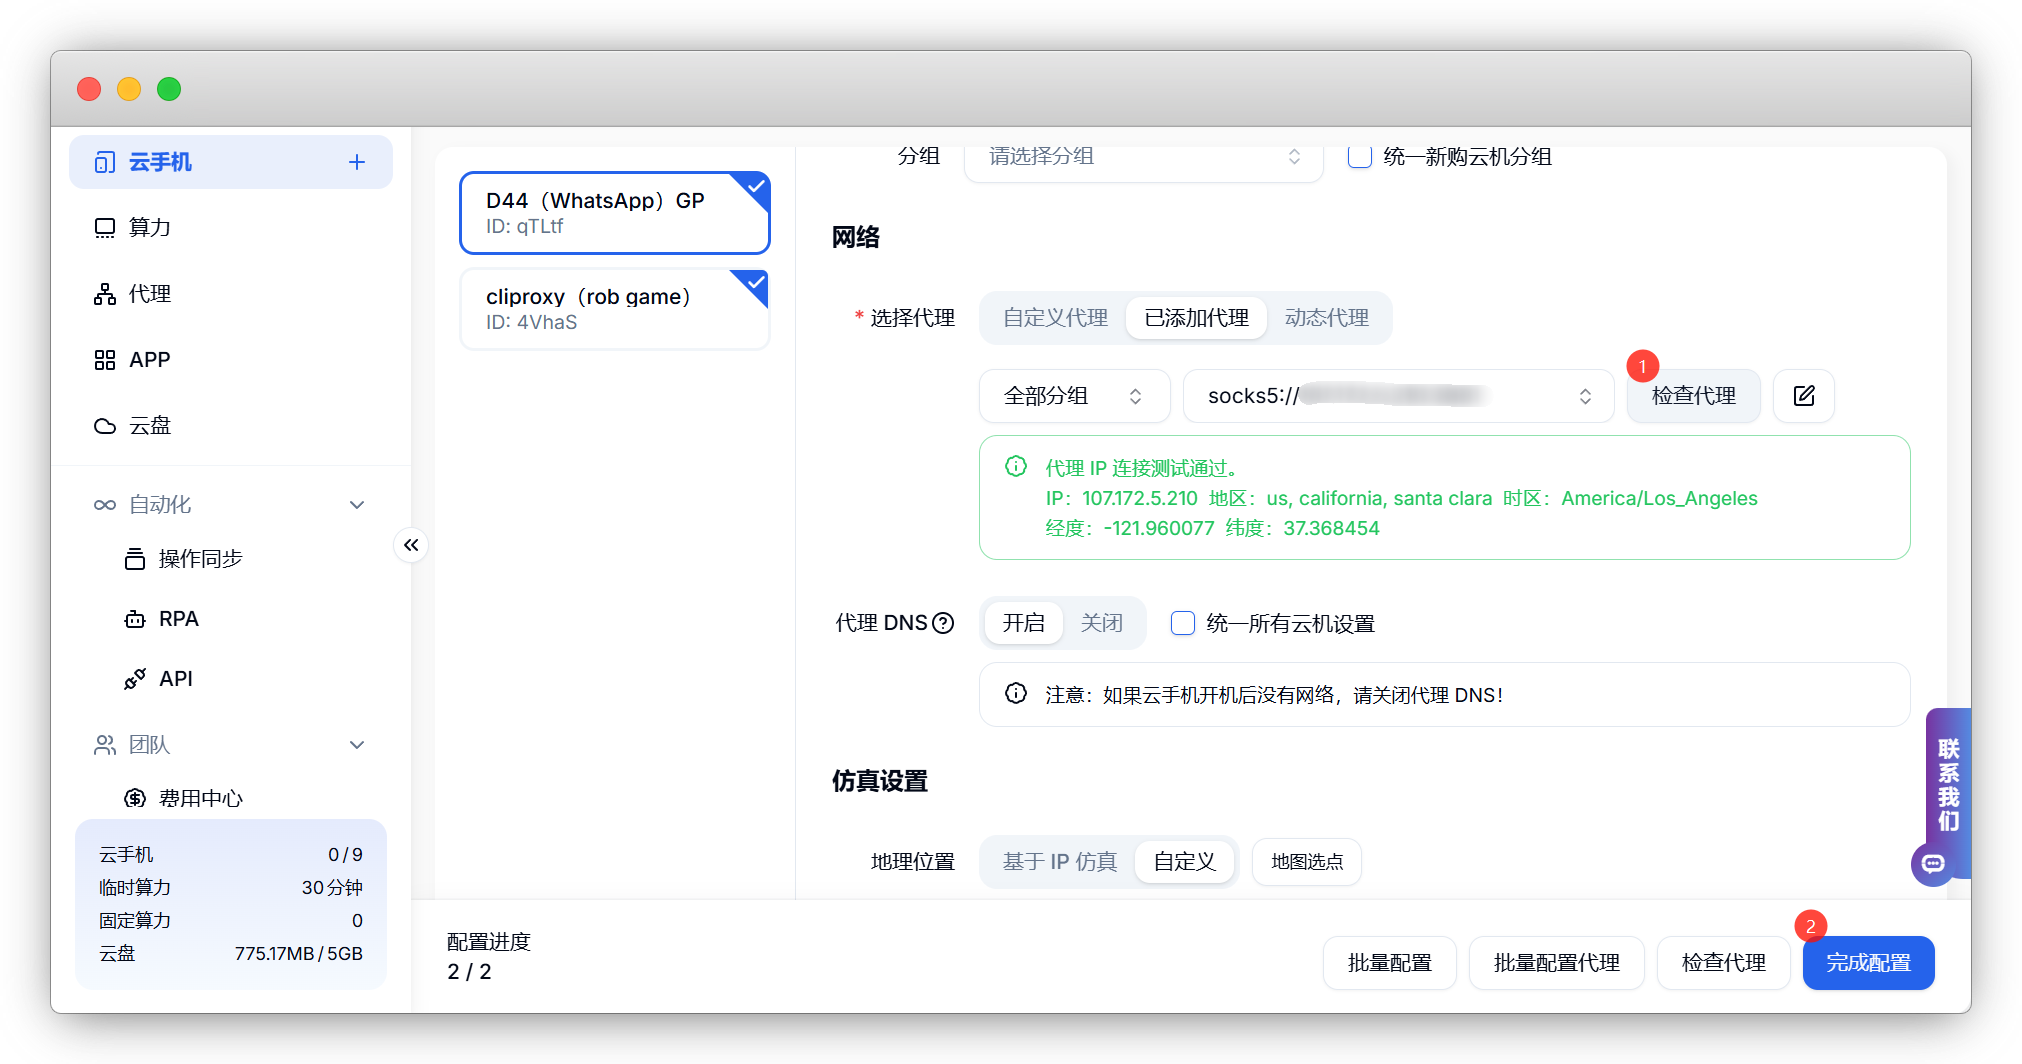This screenshot has width=2022, height=1064.
Task: Click 检查代理 next to proxy dropdown
Action: [1693, 396]
